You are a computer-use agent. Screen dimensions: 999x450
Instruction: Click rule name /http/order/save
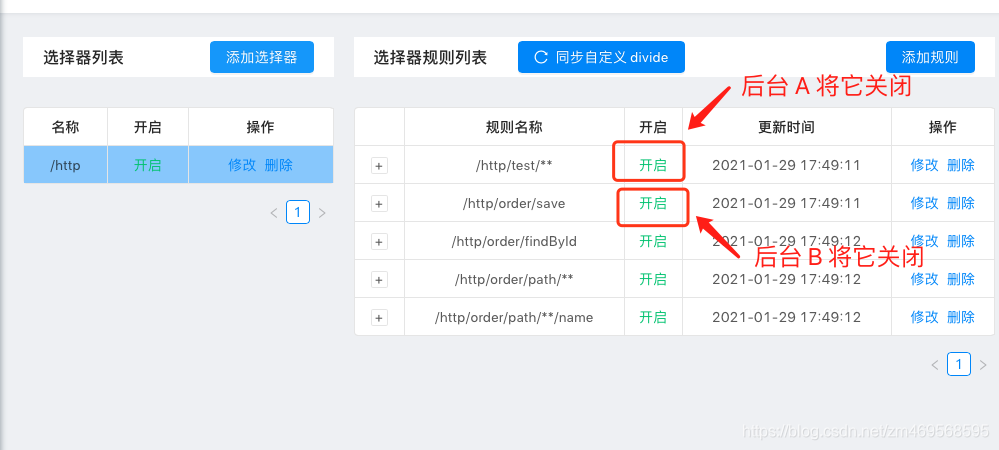(514, 203)
